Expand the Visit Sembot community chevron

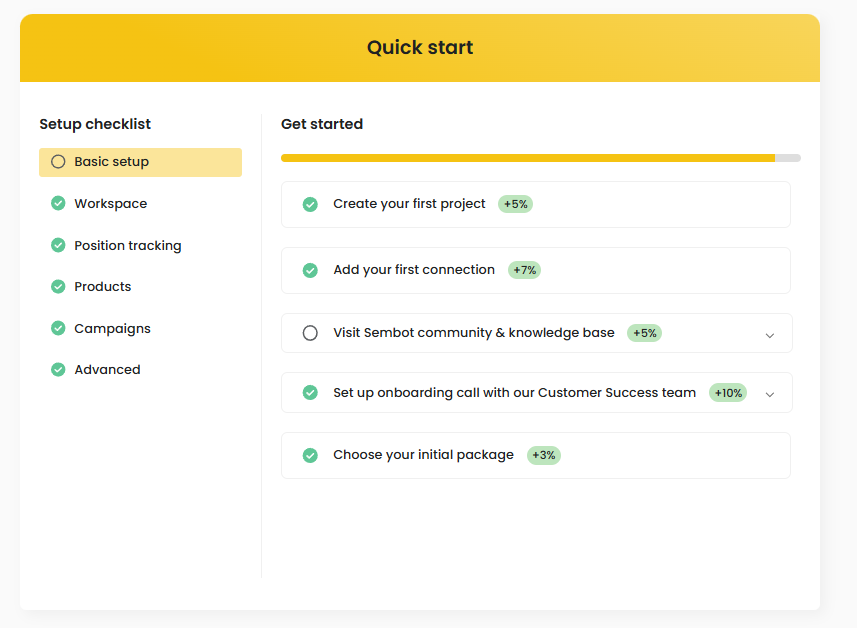(769, 335)
